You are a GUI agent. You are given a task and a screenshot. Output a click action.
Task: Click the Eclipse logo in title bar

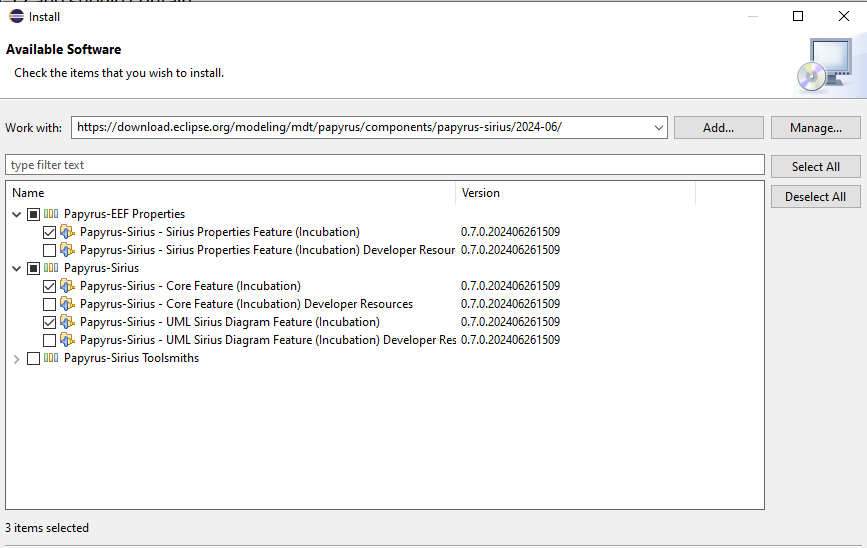point(16,16)
